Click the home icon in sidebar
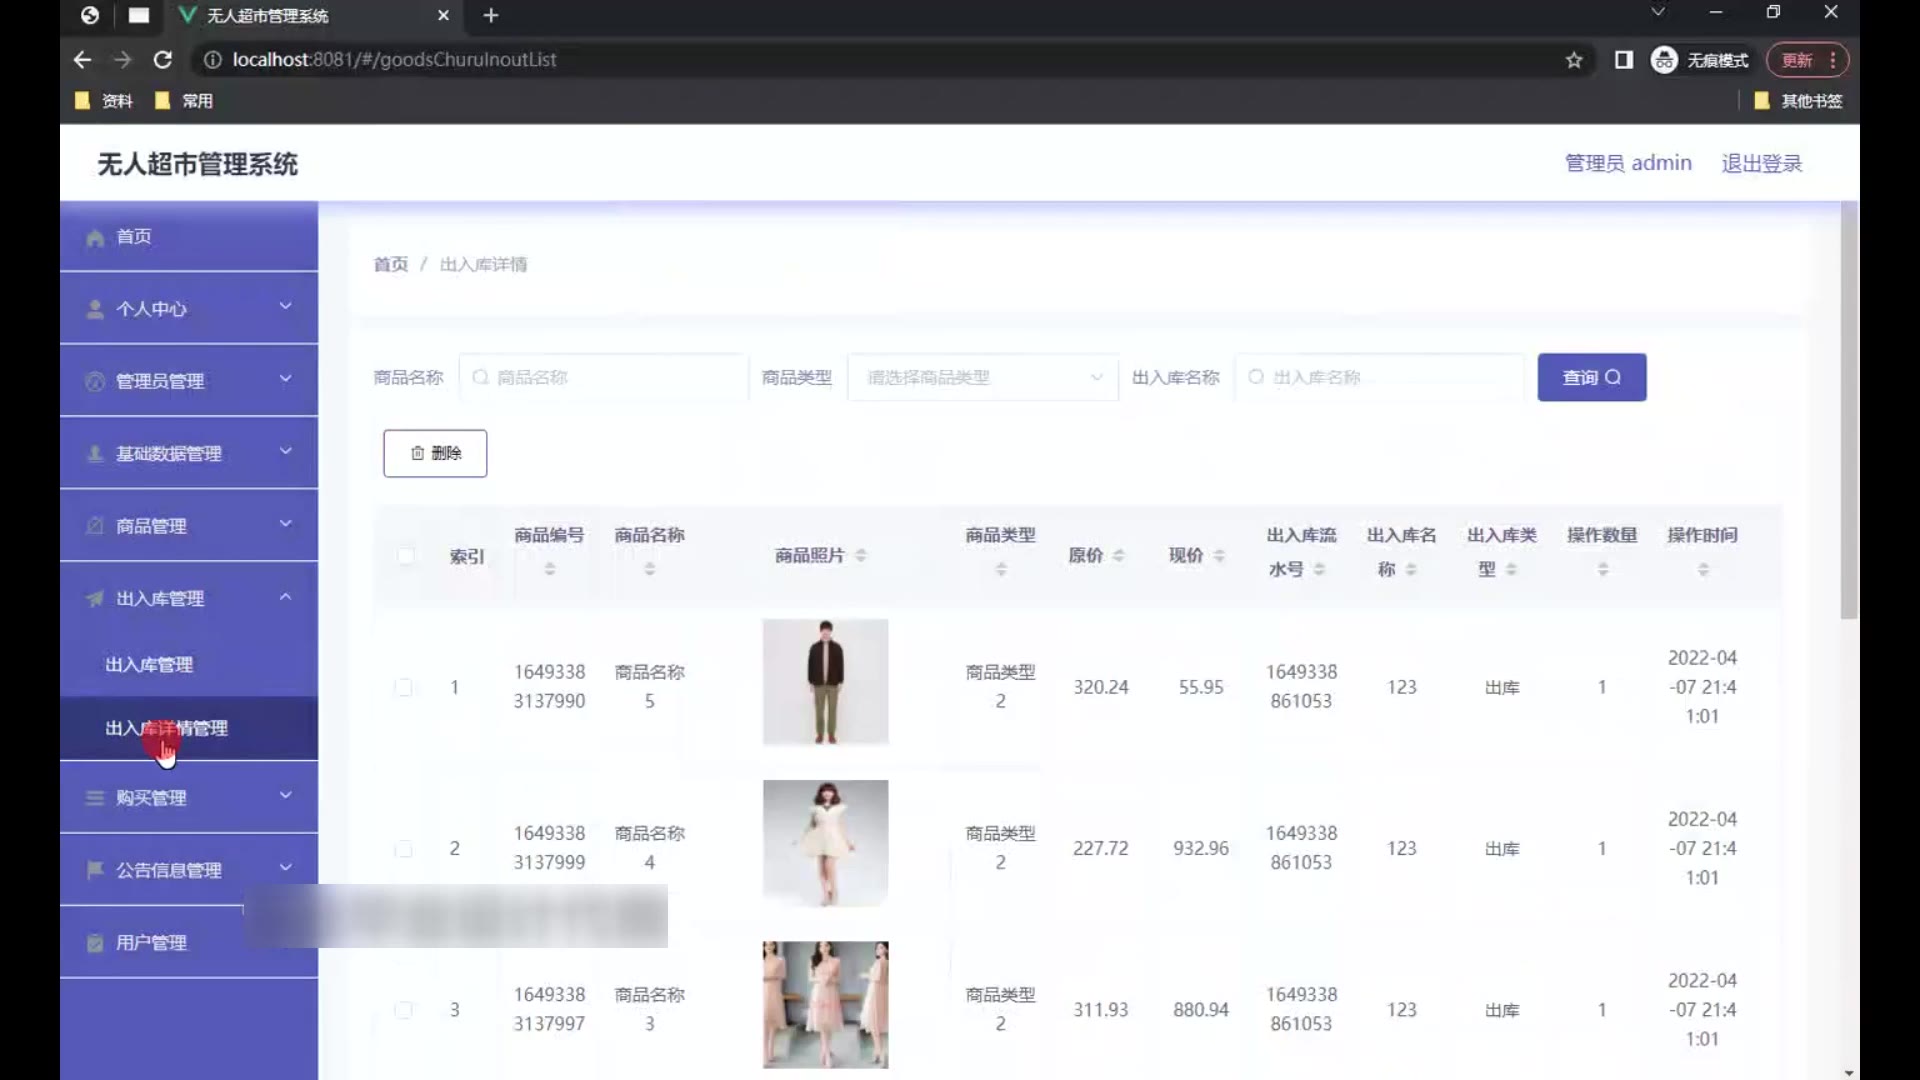1920x1080 pixels. pos(95,238)
